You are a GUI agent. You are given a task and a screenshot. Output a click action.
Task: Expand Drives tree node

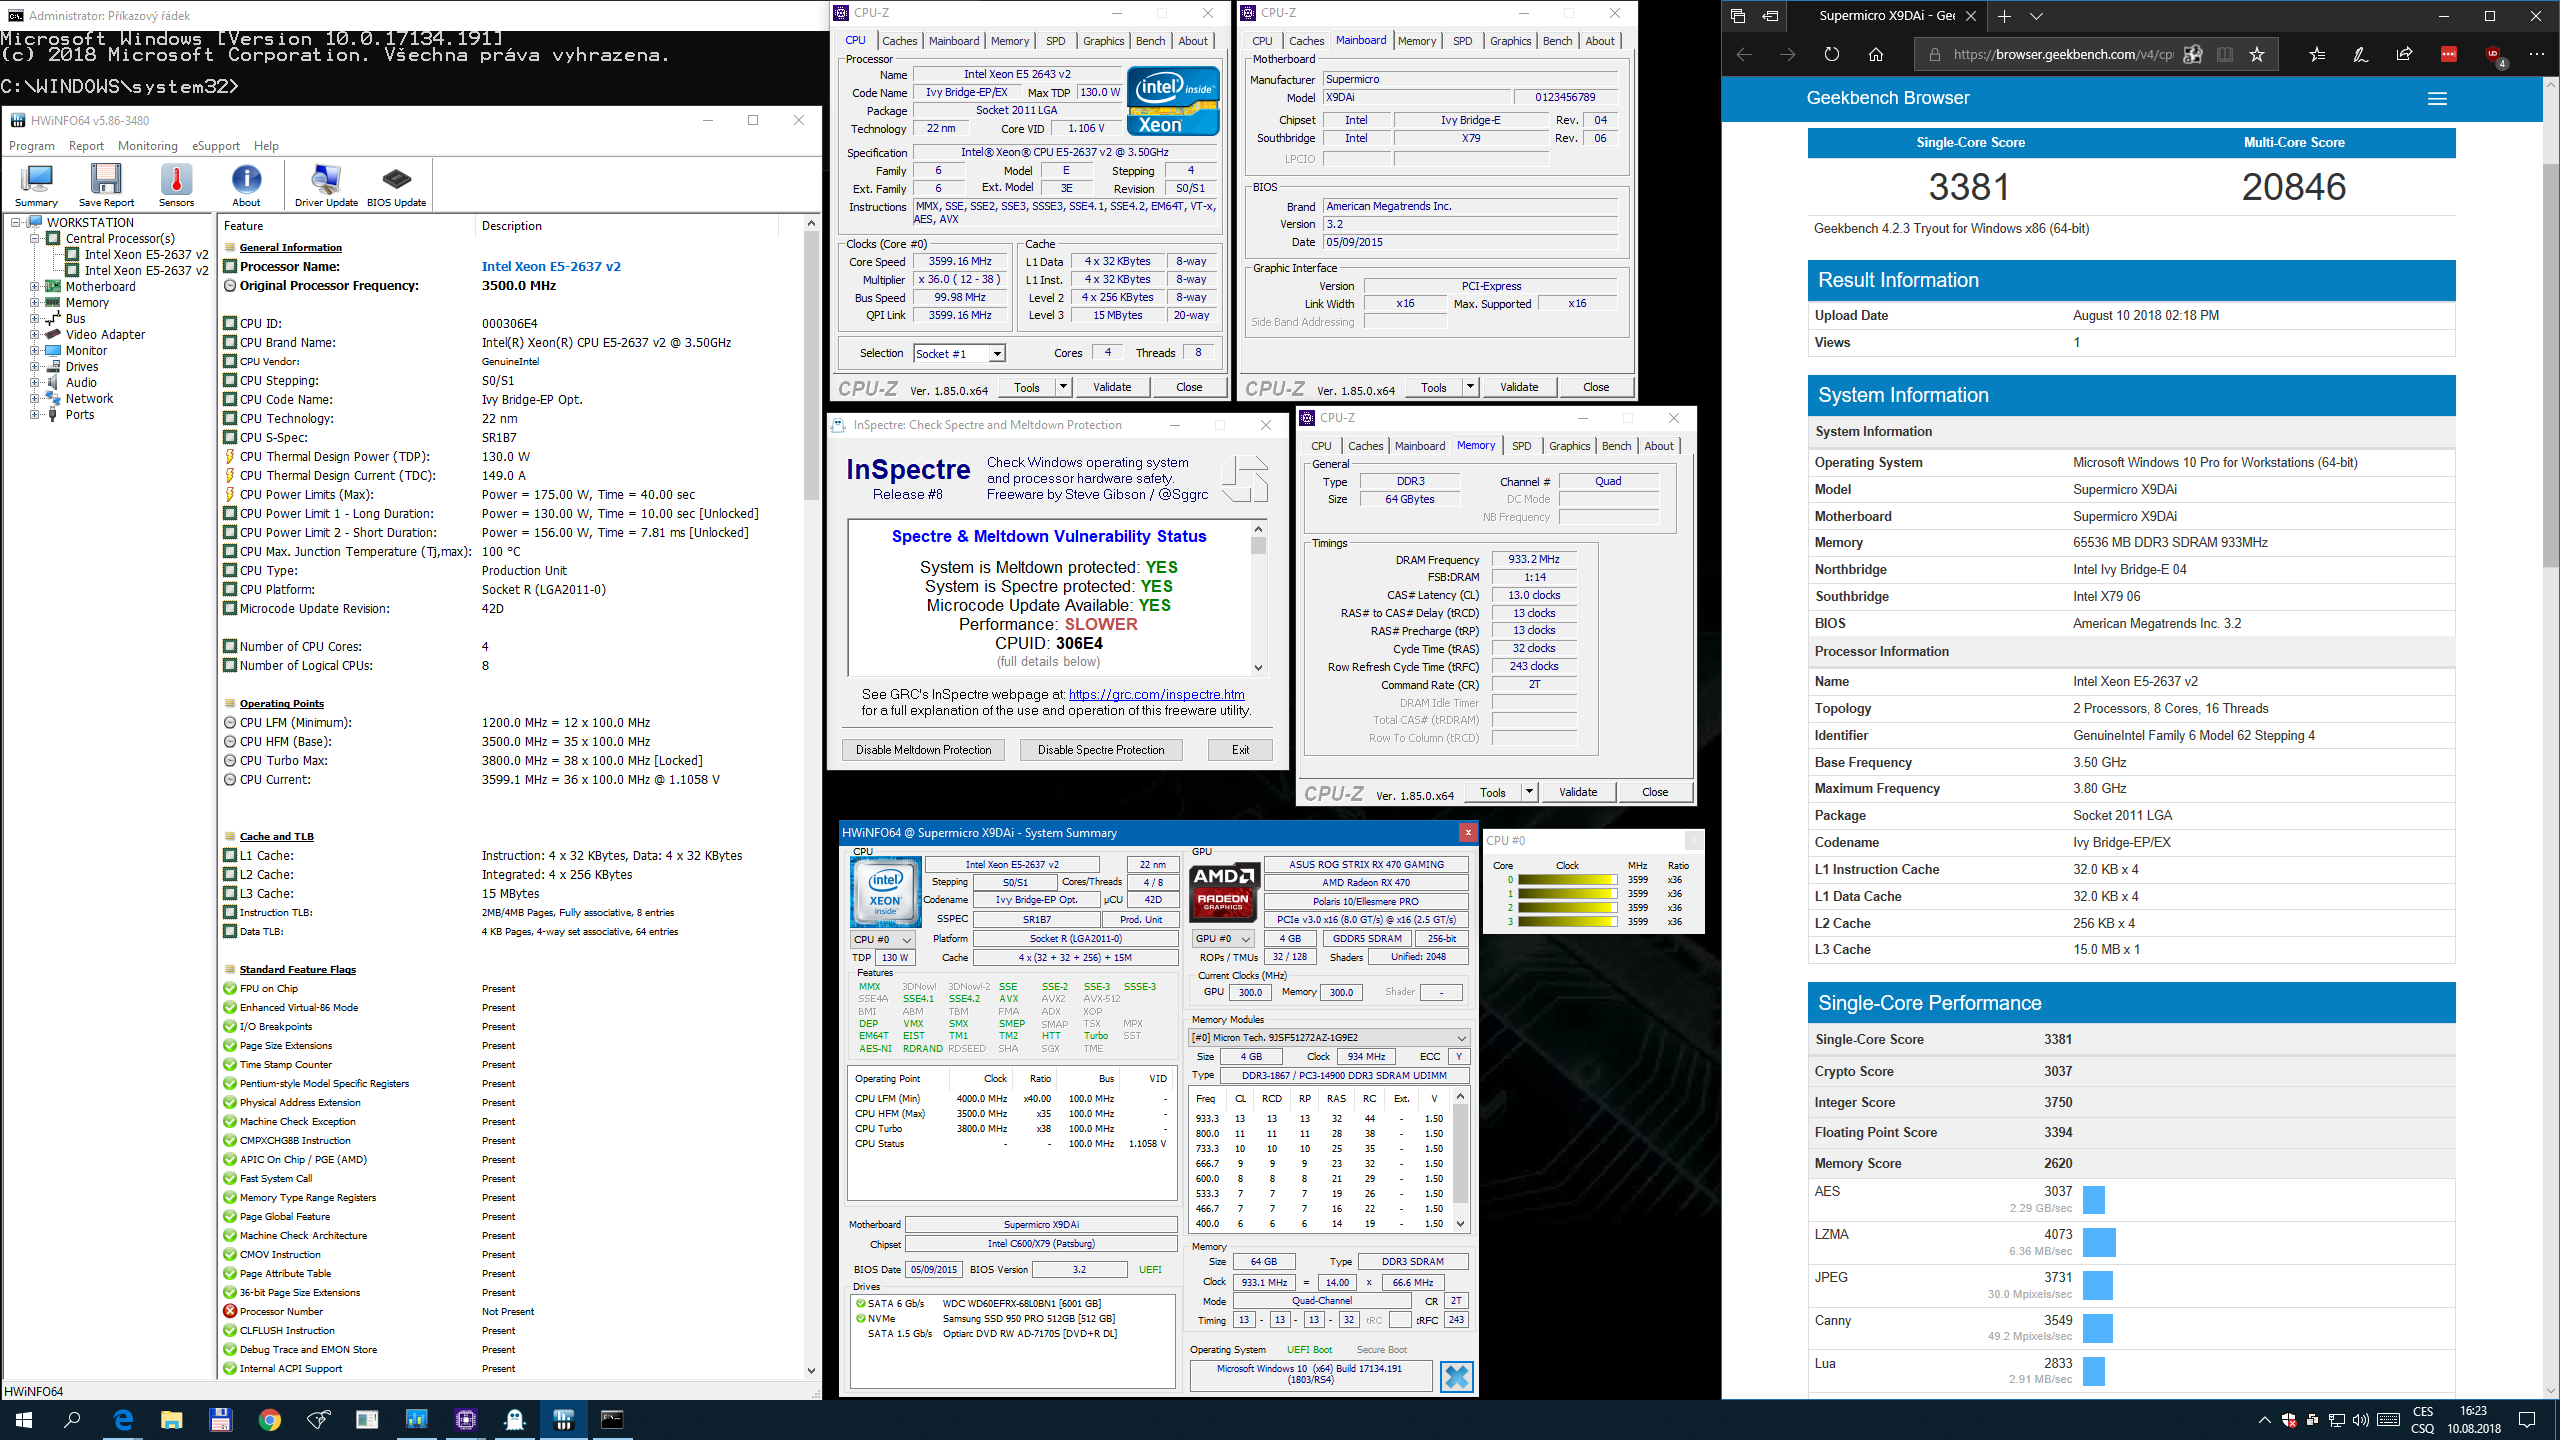tap(35, 367)
